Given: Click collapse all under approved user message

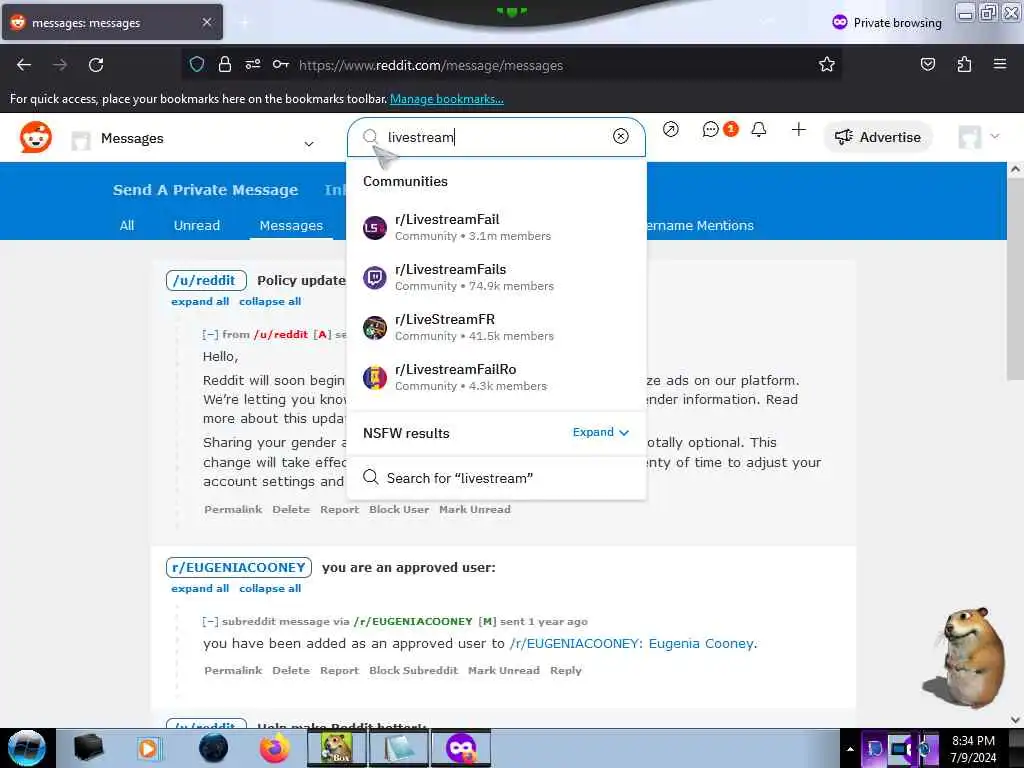Looking at the screenshot, I should 270,588.
